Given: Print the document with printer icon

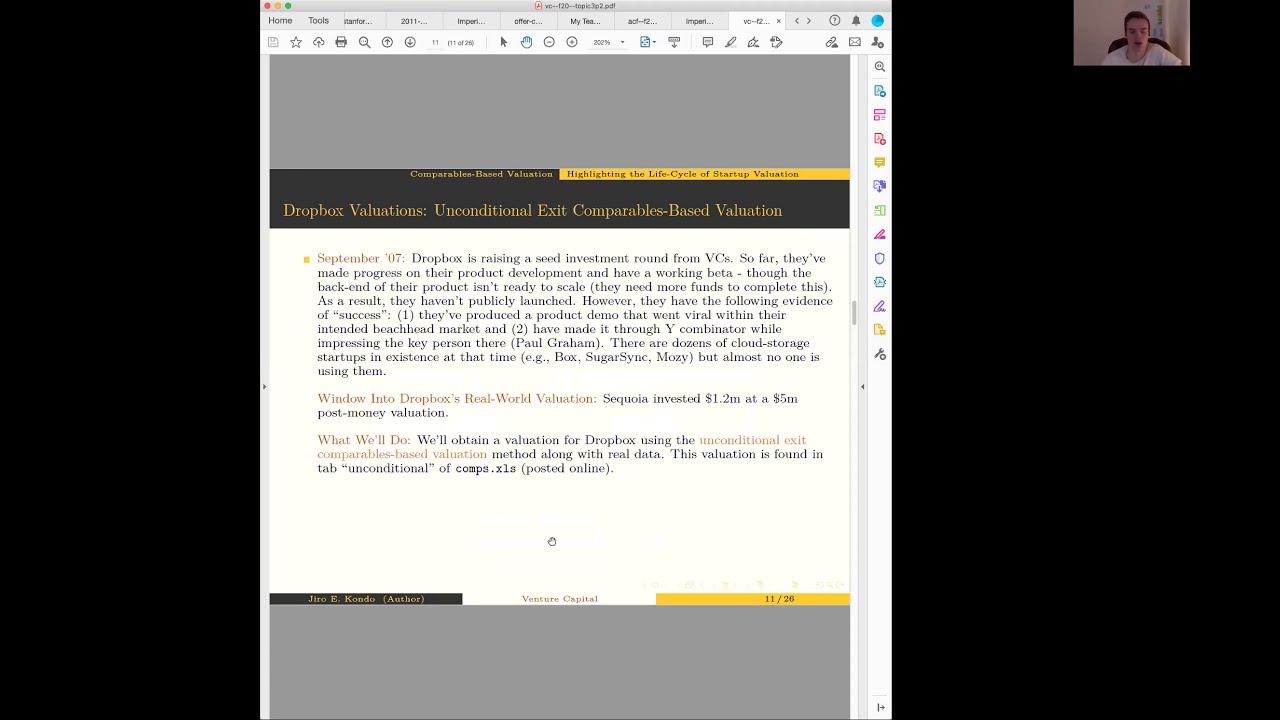Looking at the screenshot, I should (341, 42).
